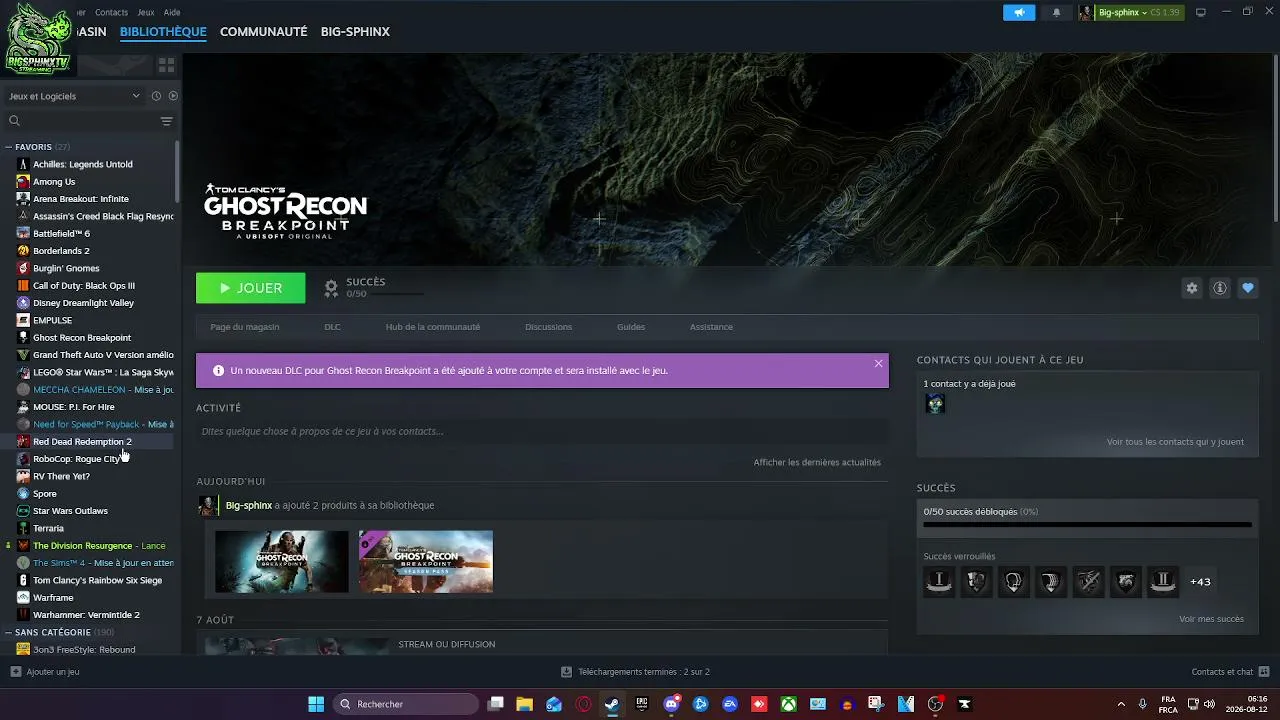The image size is (1280, 720).
Task: Toggle the favorite heart for this game
Action: coord(1247,288)
